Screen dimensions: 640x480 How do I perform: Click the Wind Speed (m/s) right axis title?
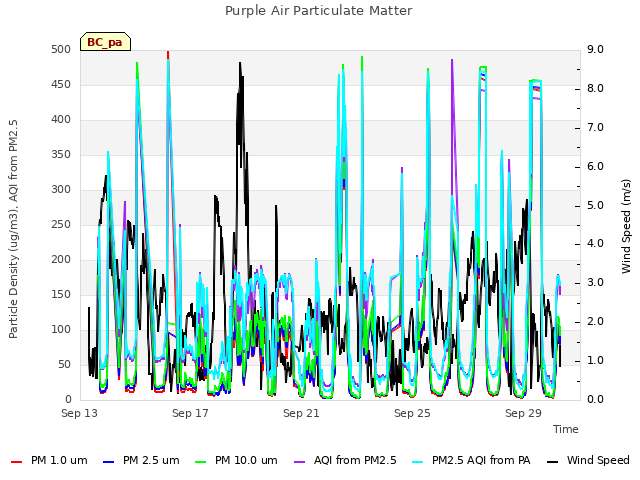(626, 226)
